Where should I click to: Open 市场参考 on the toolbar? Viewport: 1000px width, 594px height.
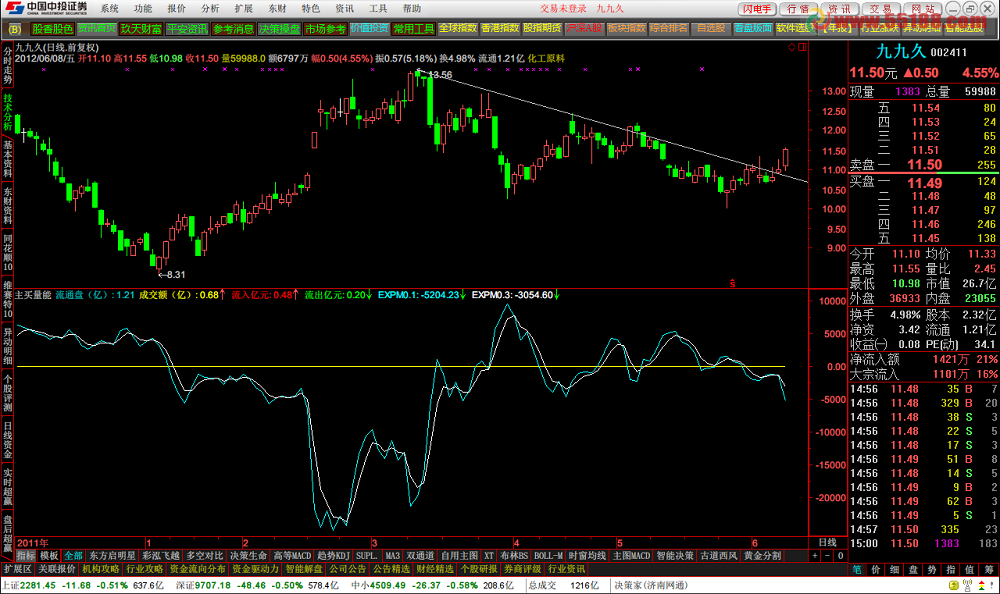click(x=325, y=29)
